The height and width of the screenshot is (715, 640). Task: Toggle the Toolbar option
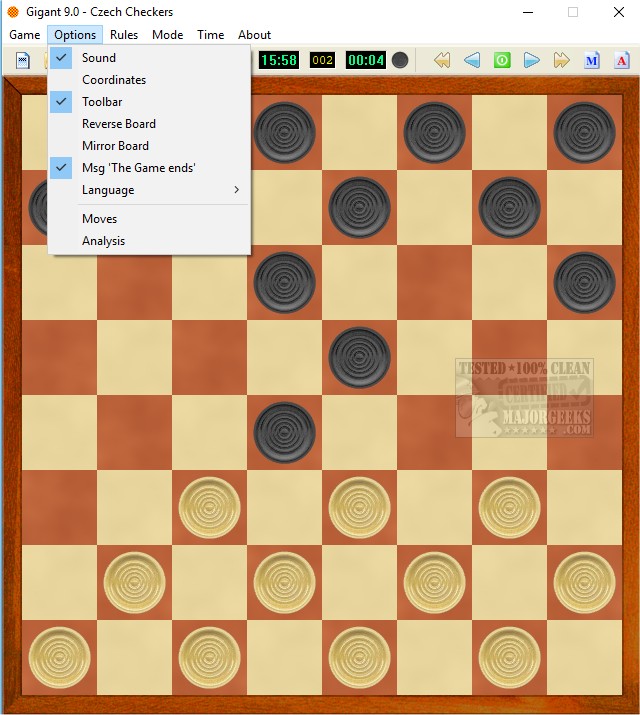(150, 102)
